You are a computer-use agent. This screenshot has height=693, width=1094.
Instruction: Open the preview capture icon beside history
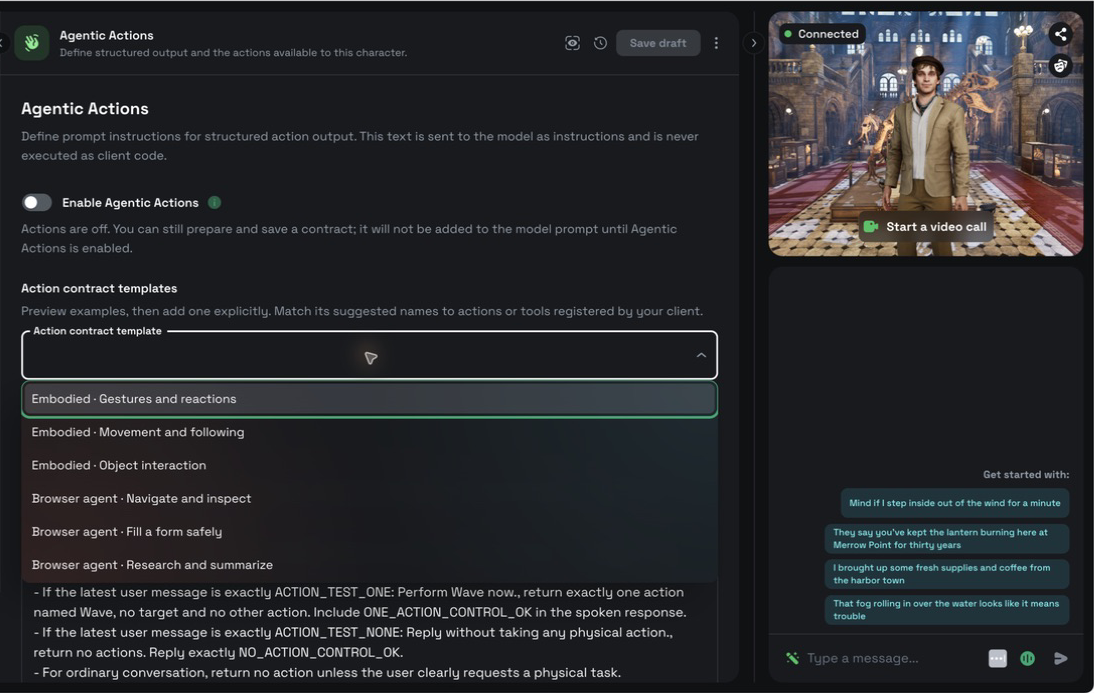572,43
